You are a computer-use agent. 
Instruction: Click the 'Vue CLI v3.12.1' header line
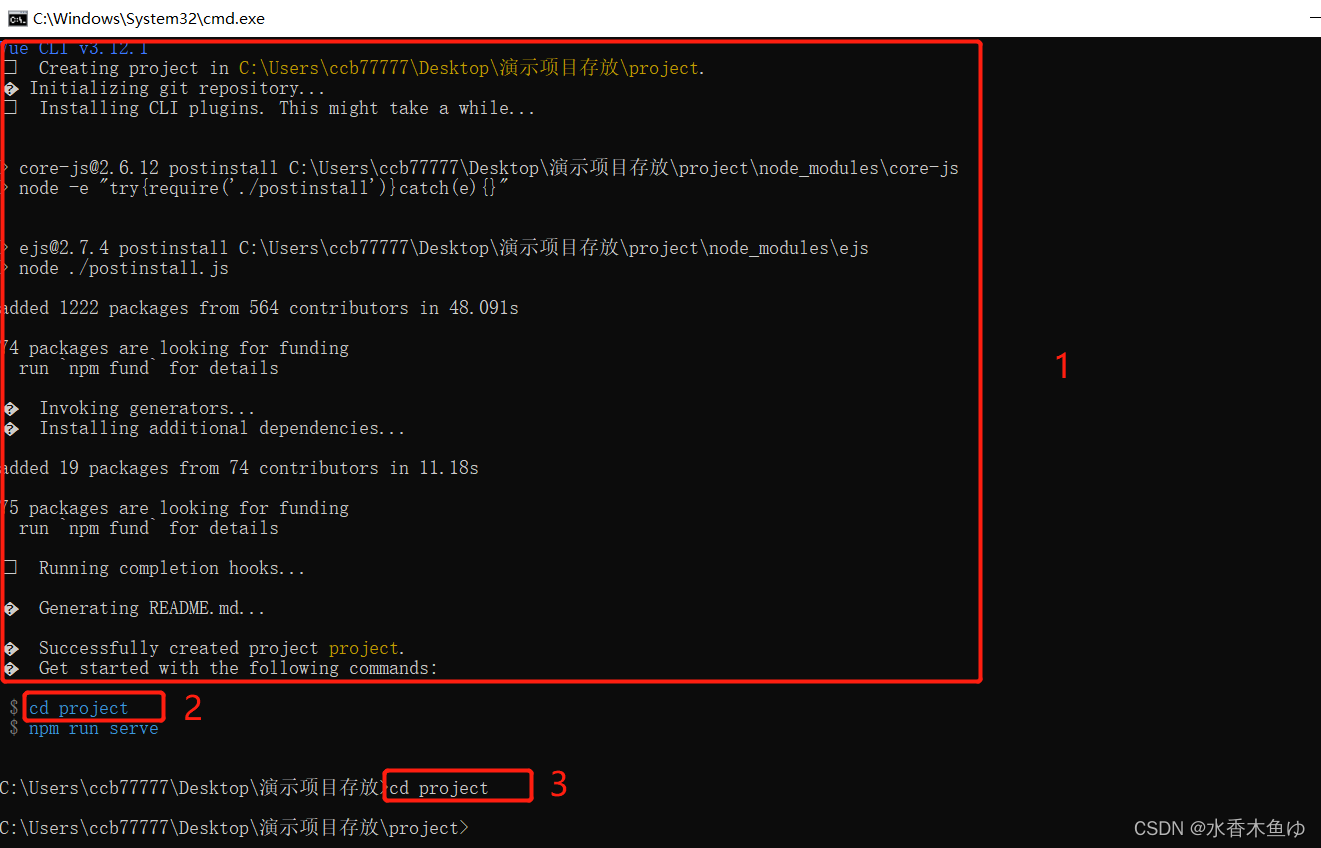76,48
